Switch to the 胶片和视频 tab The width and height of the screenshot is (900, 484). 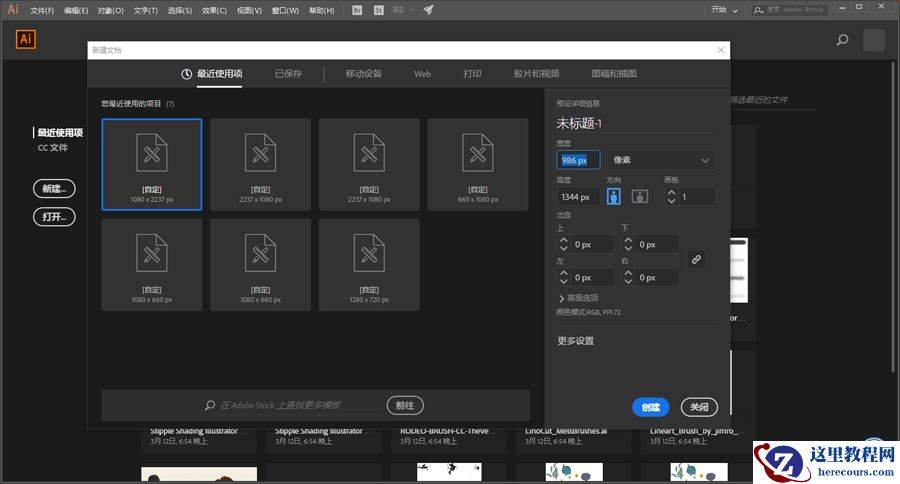536,73
